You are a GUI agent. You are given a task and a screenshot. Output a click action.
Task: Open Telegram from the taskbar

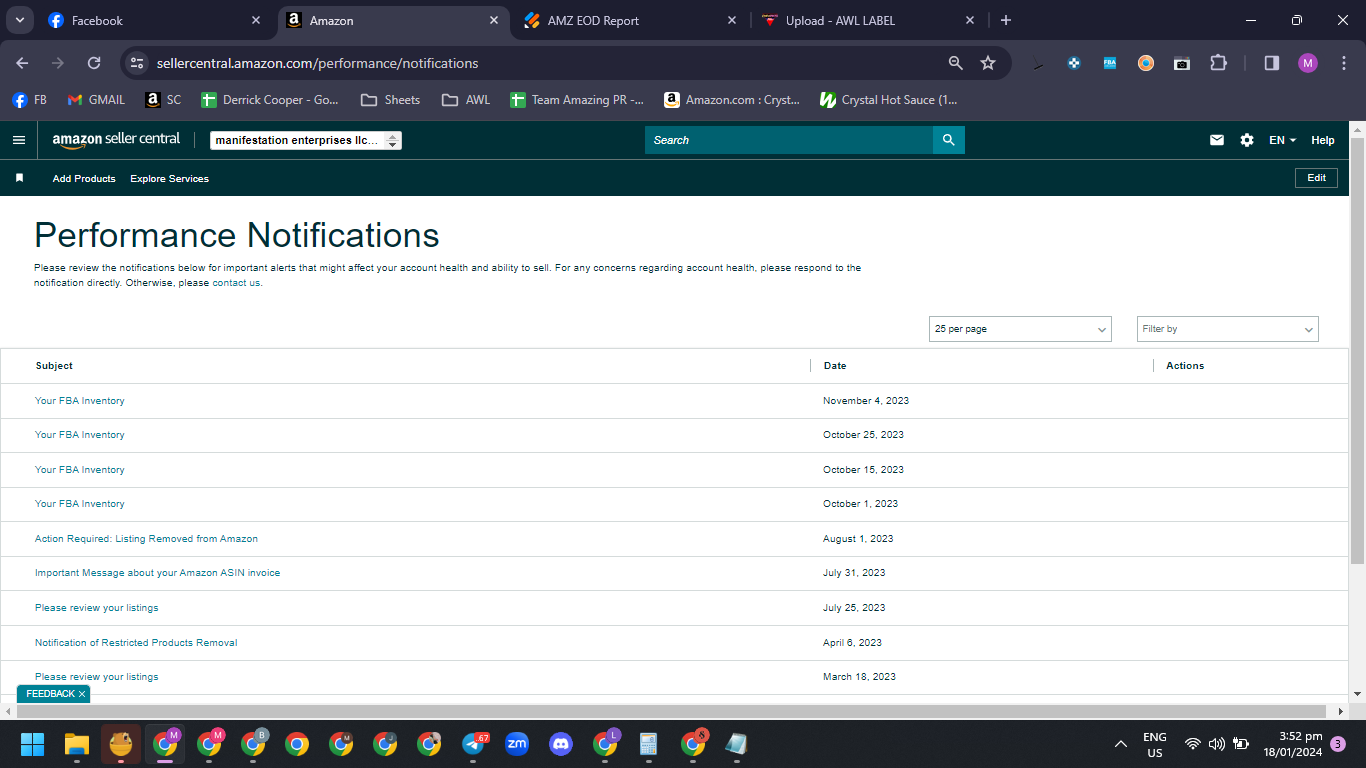[474, 744]
